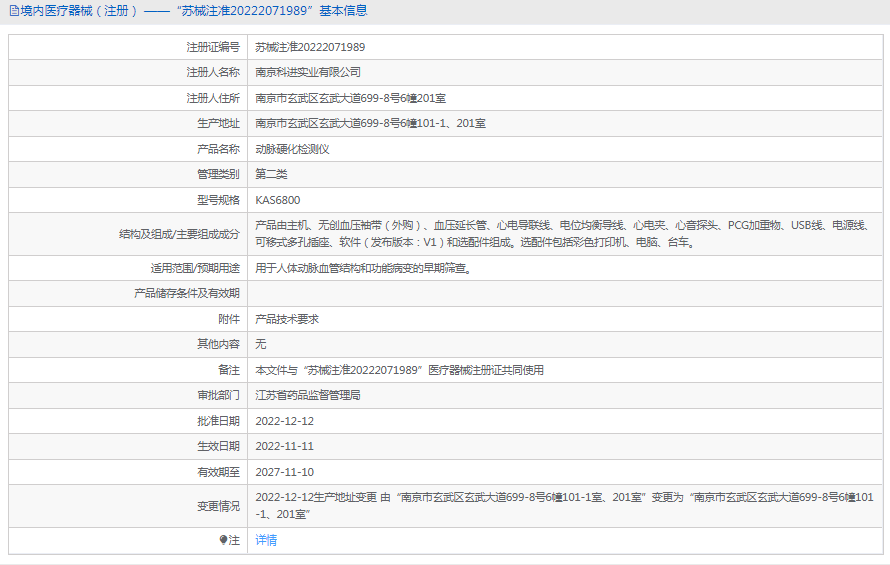Select the value 江苏省药品监督管理局
This screenshot has width=890, height=565.
tap(308, 395)
